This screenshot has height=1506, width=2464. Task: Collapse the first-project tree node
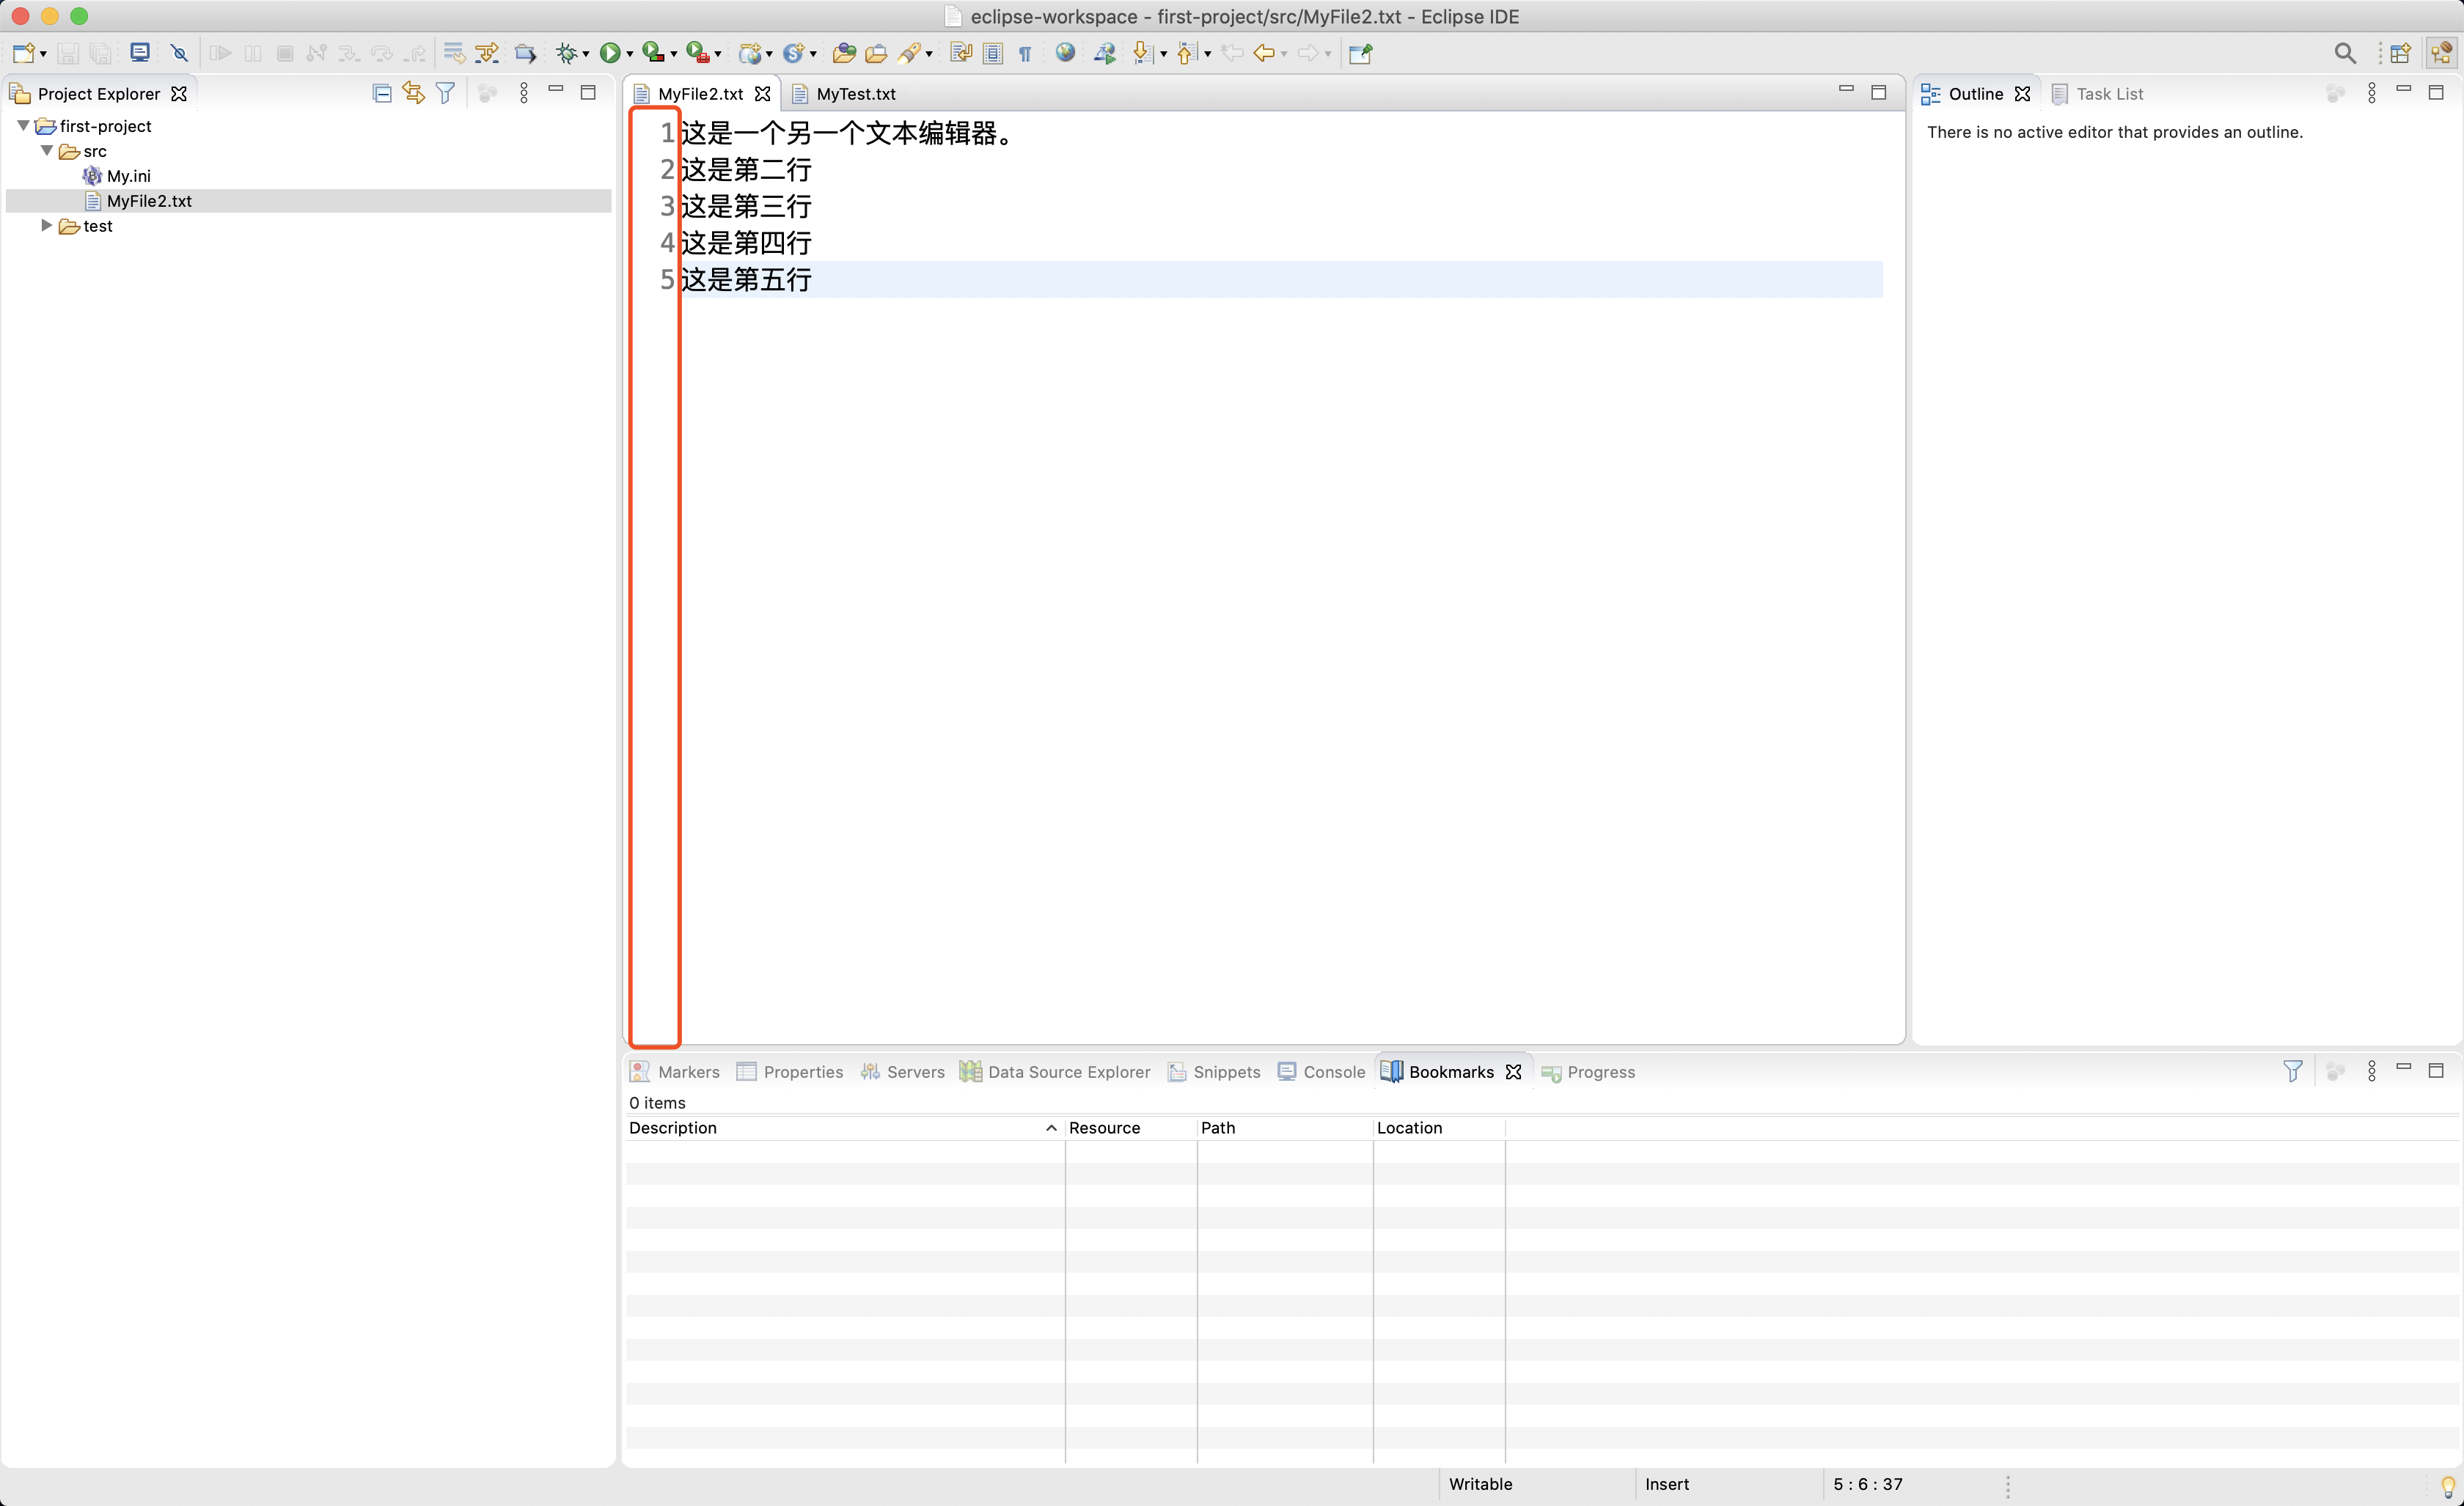23,125
